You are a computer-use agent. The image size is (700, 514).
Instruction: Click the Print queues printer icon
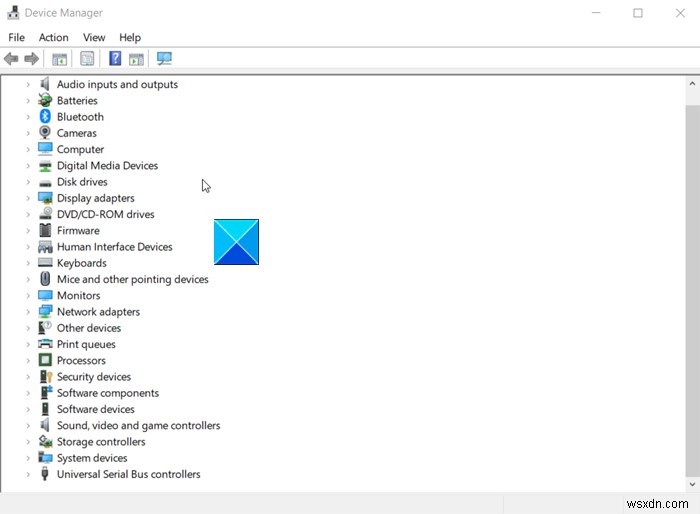pyautogui.click(x=45, y=344)
